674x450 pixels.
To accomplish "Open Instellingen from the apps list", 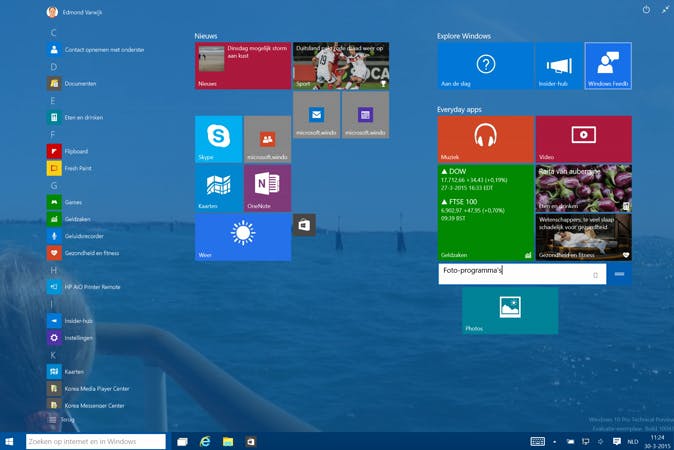I will (x=78, y=338).
